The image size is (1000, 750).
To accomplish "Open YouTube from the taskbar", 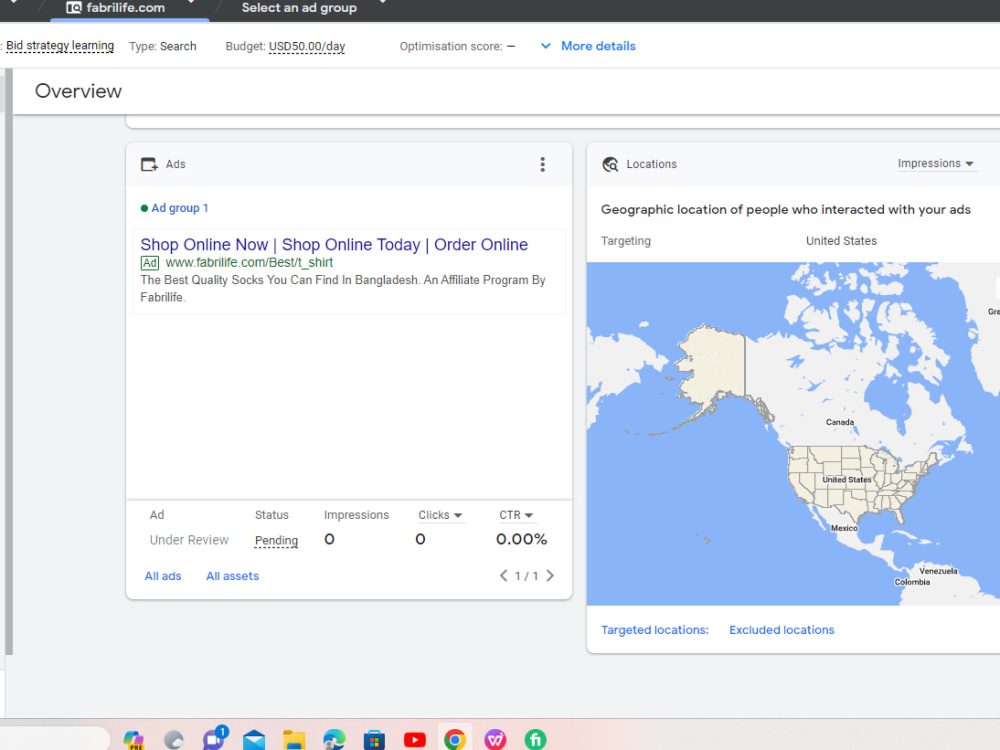I will click(415, 740).
